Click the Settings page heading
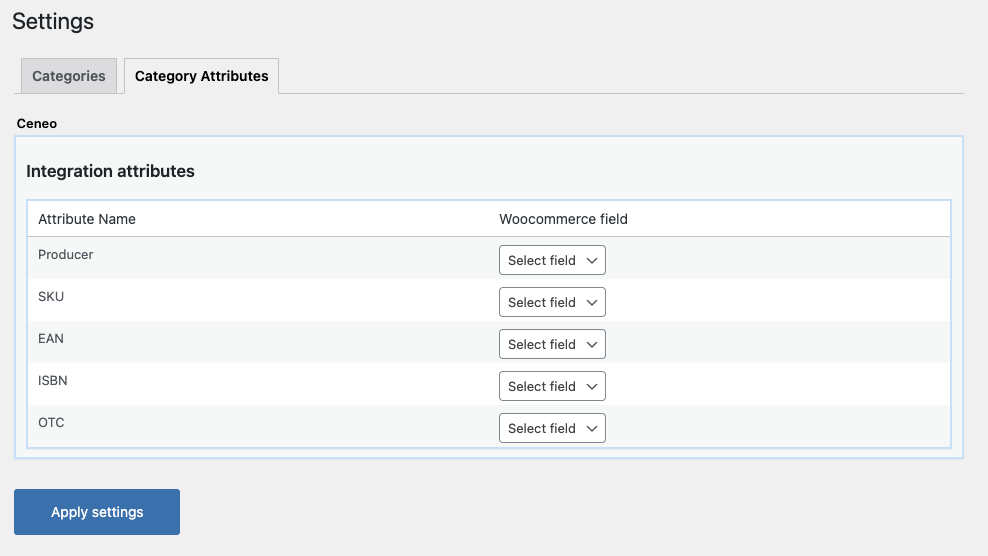The height and width of the screenshot is (556, 988). point(53,21)
